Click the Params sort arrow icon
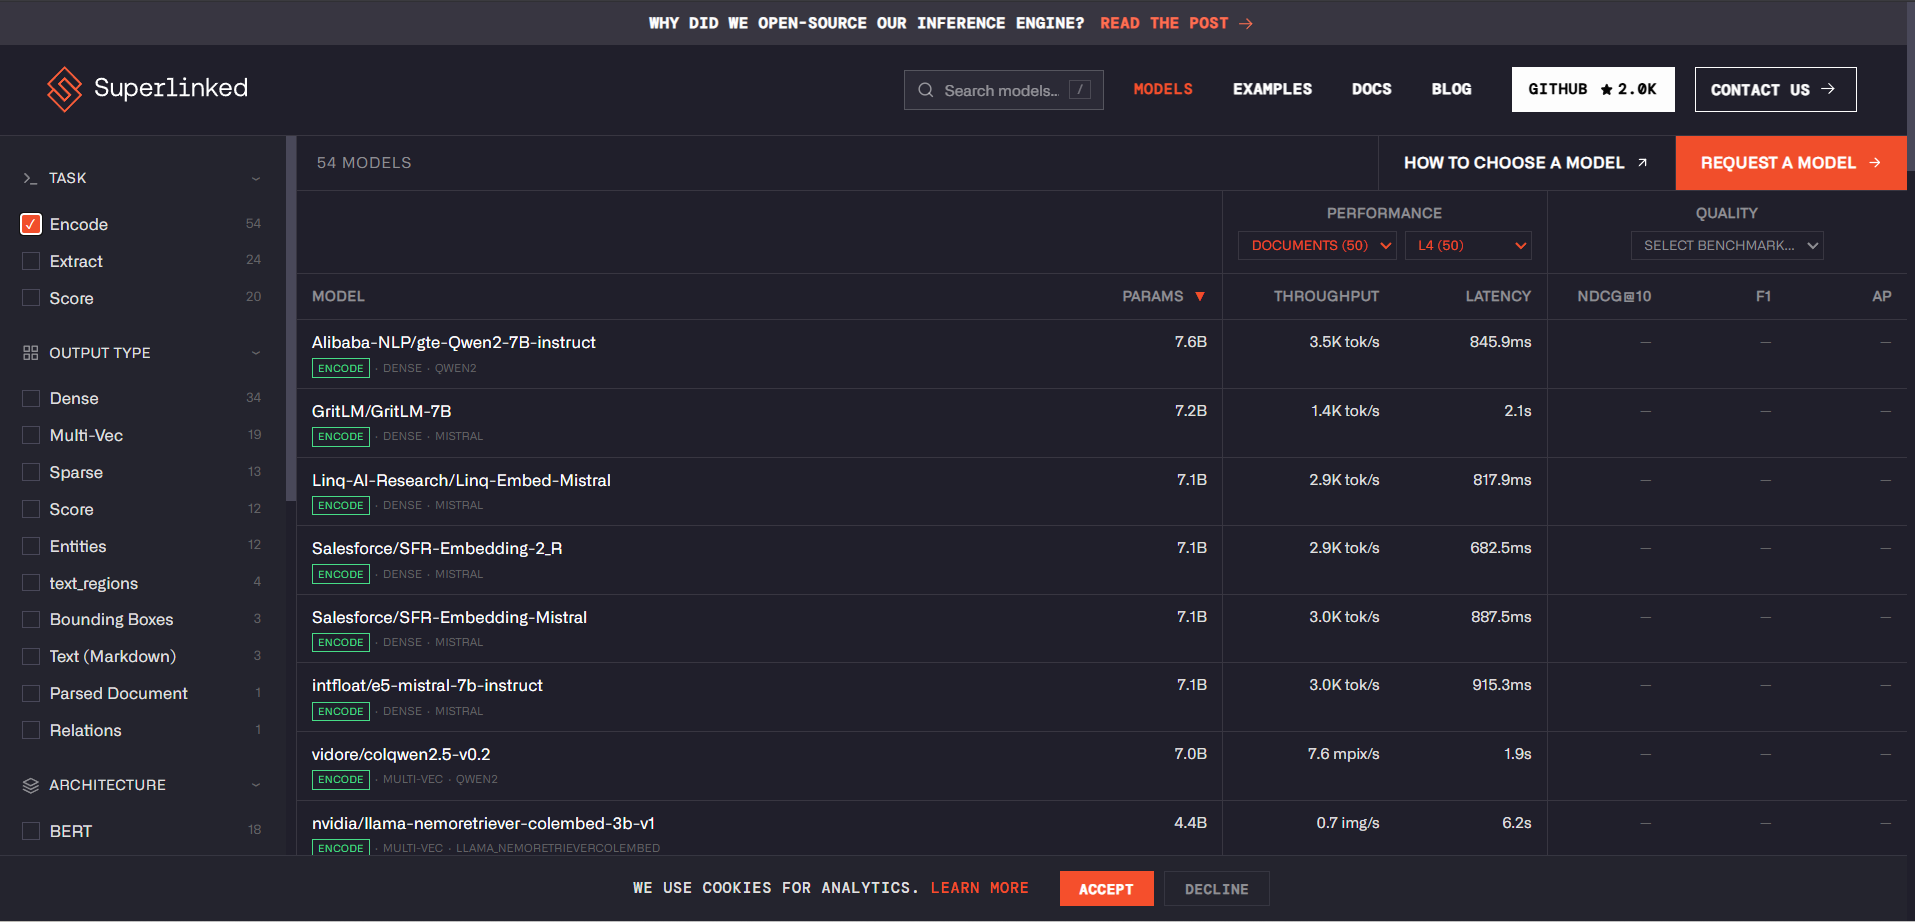The image size is (1915, 922). pos(1200,296)
